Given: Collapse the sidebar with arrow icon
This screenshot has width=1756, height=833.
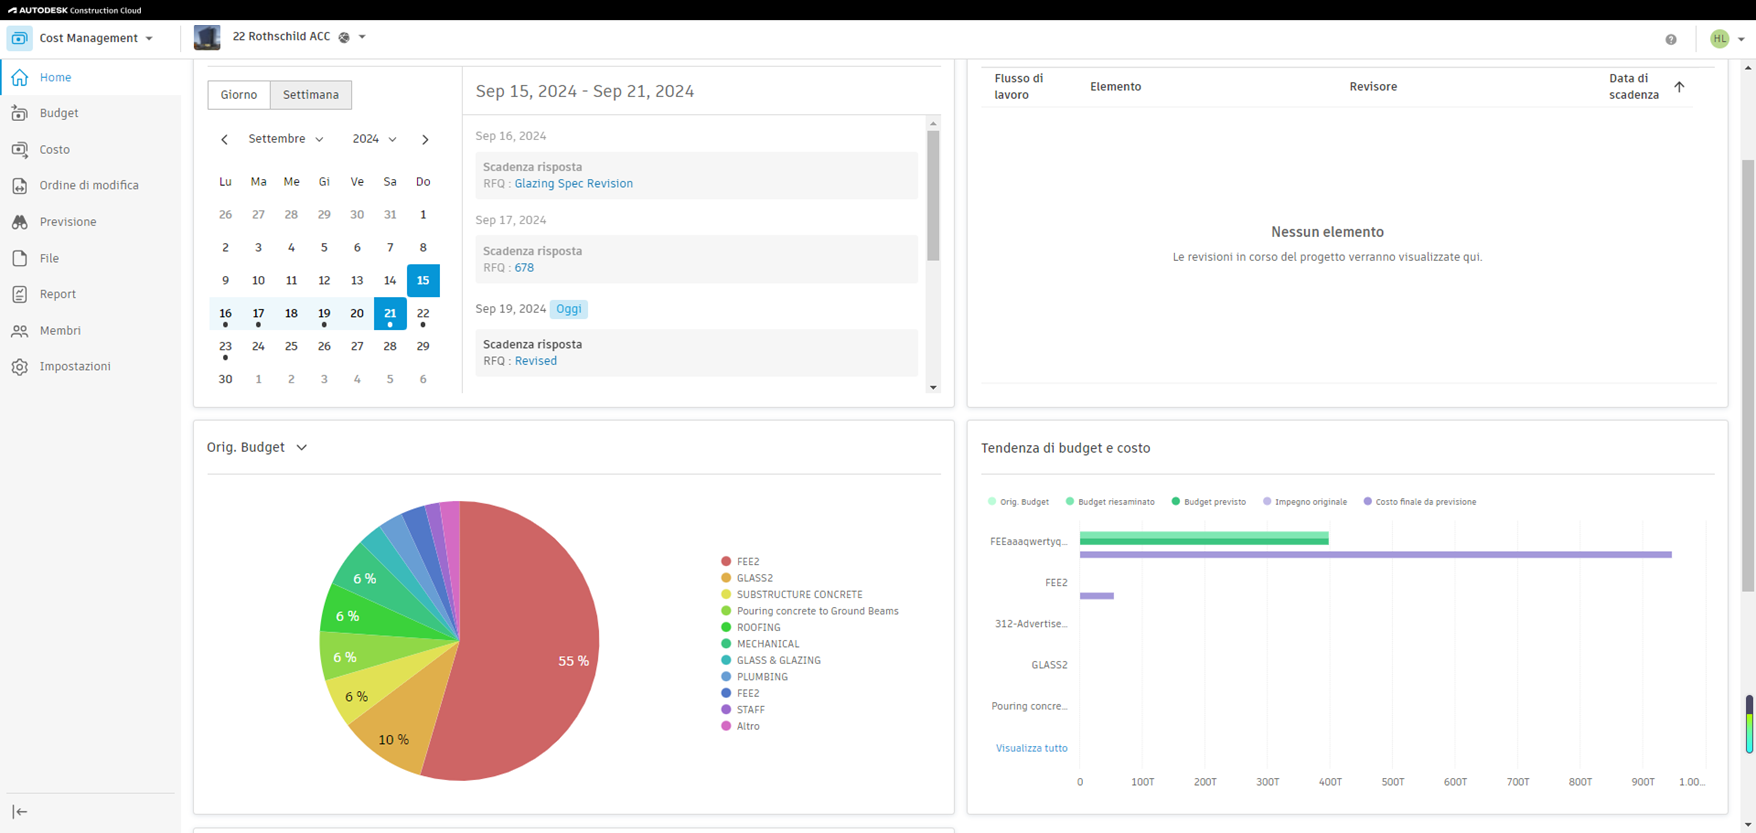Looking at the screenshot, I should (x=20, y=812).
